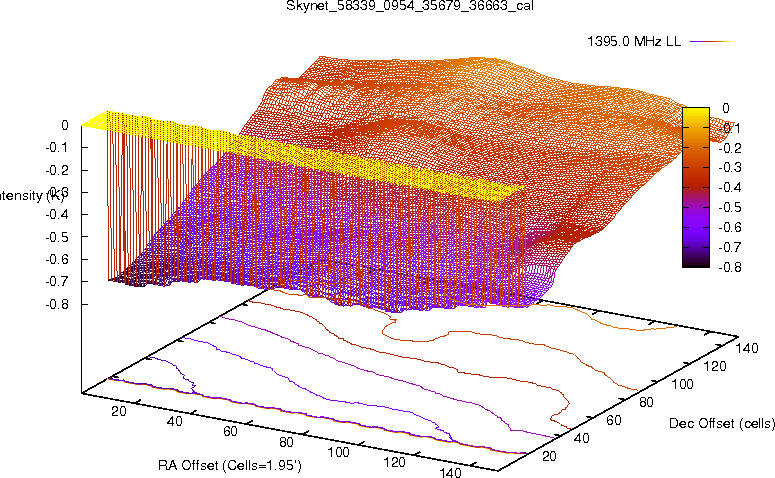Choose the 20 tick on the Dec Offset axis

click(549, 456)
